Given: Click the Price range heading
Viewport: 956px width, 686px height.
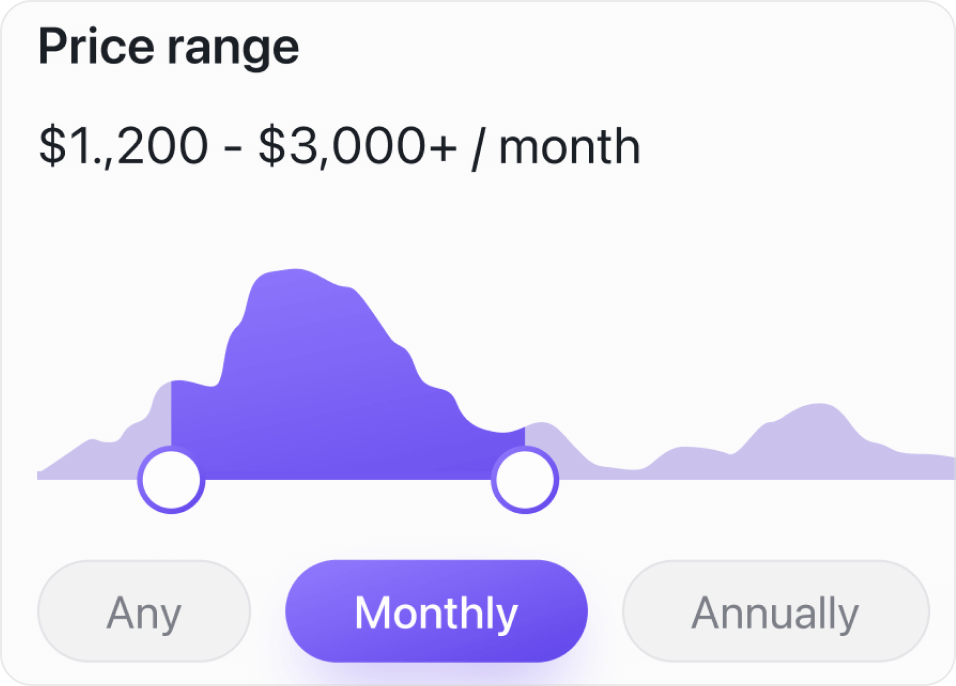Looking at the screenshot, I should coord(168,46).
